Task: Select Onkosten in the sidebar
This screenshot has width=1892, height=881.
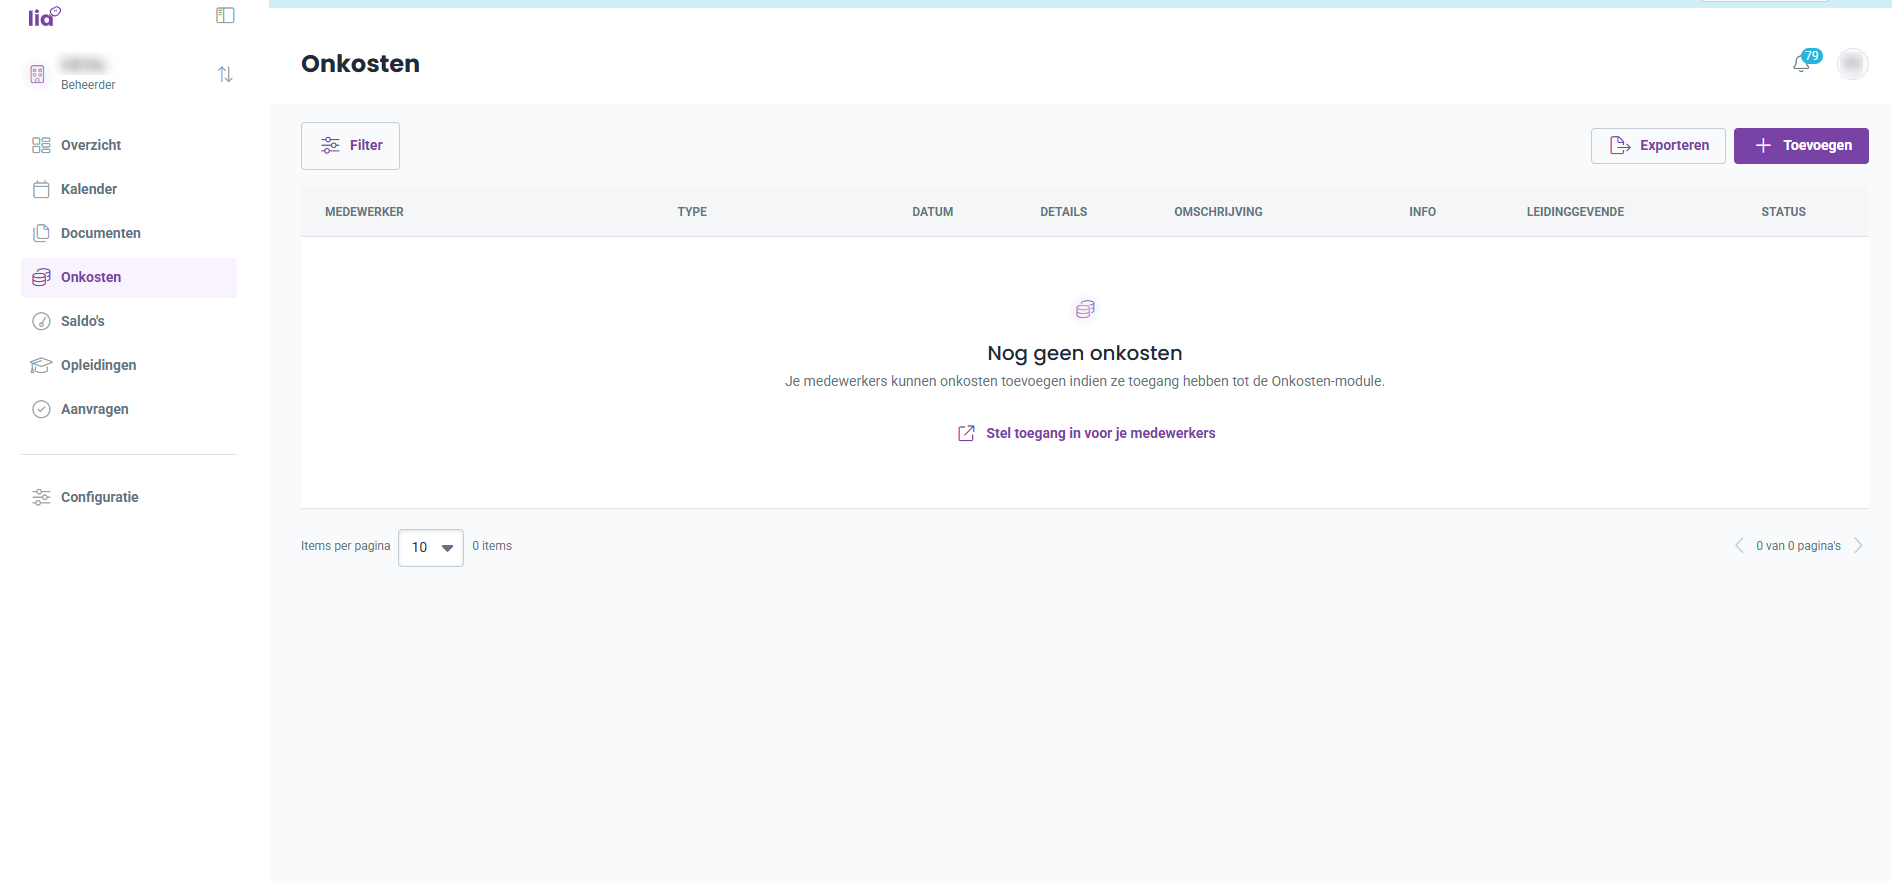Action: pyautogui.click(x=129, y=277)
